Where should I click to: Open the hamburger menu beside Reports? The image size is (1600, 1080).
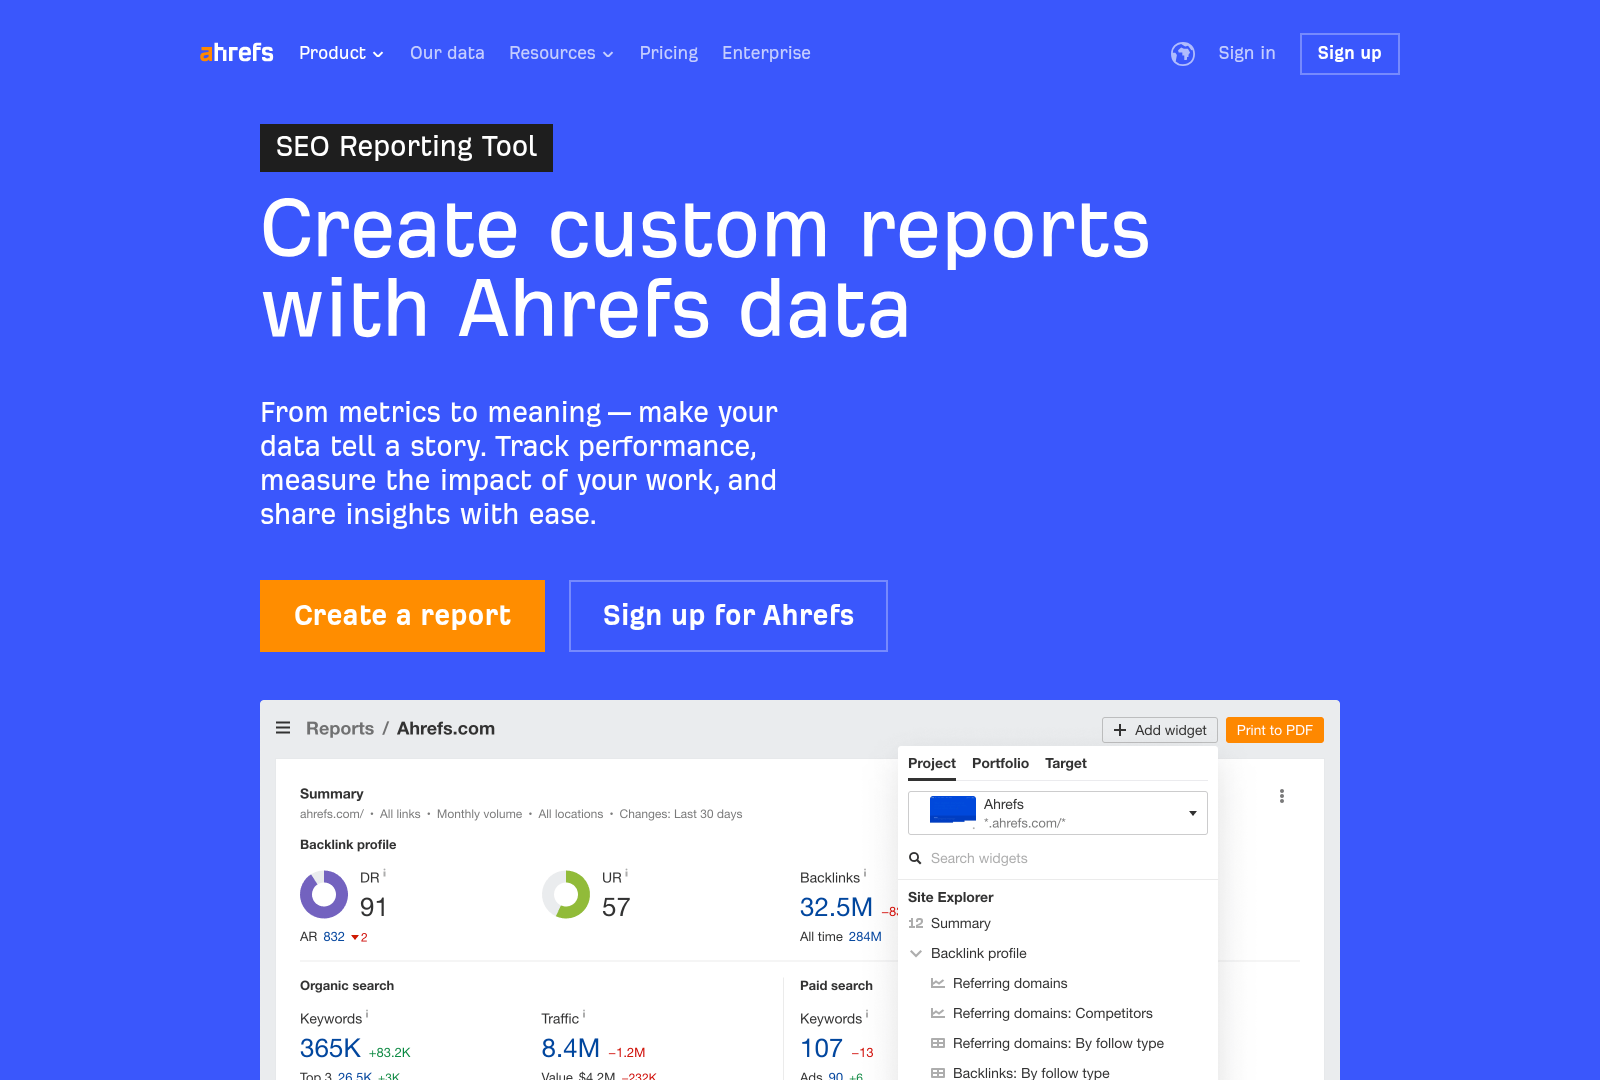coord(283,728)
